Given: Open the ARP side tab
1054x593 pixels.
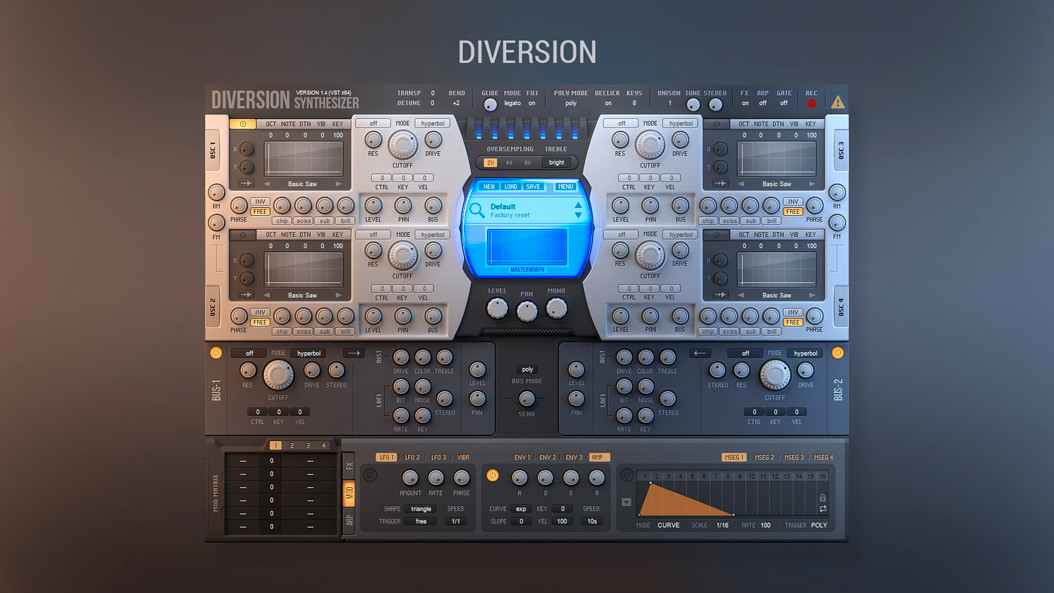Looking at the screenshot, I should click(349, 520).
